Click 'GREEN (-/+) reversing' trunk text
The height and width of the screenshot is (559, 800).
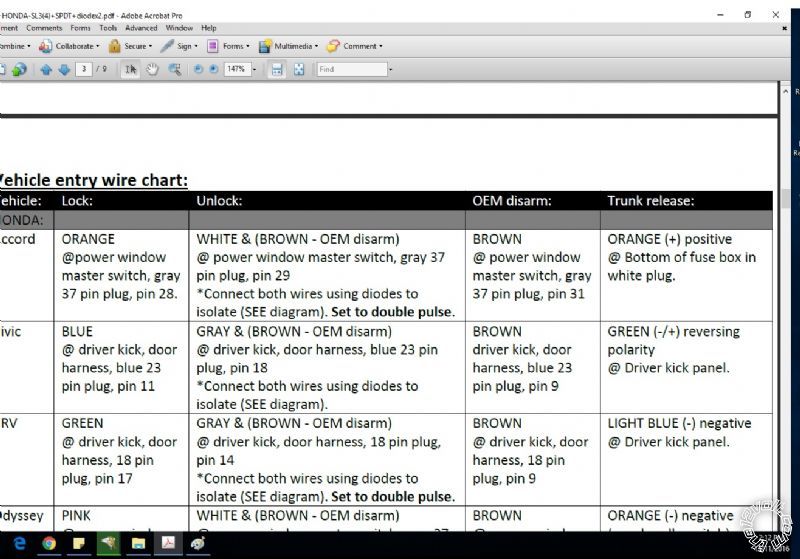point(673,332)
